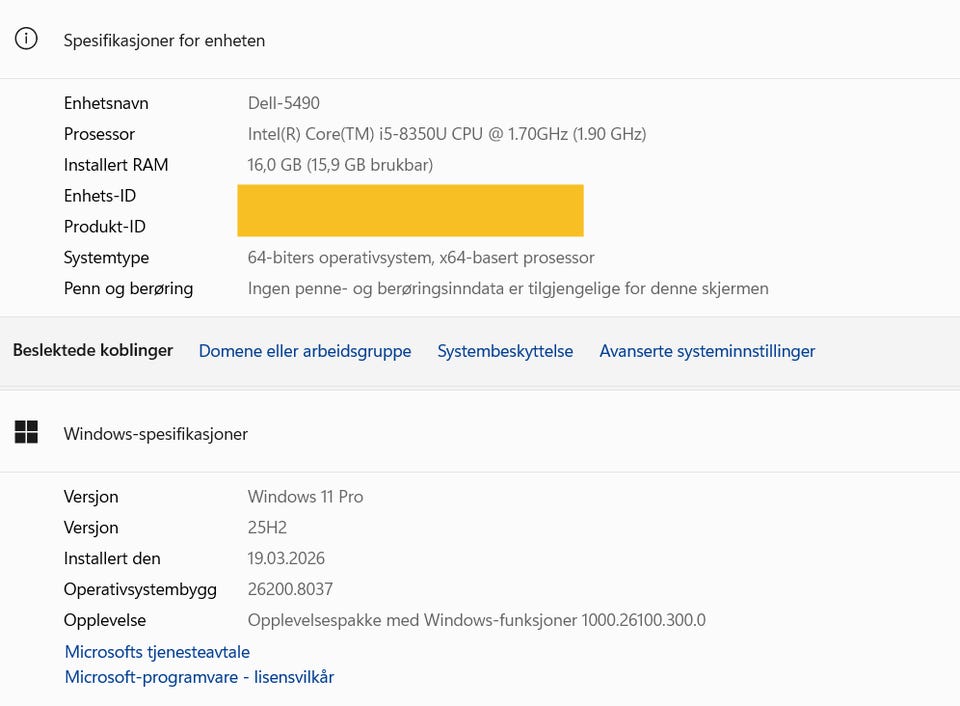960x706 pixels.
Task: Click the Prosessor specification text
Action: point(447,133)
